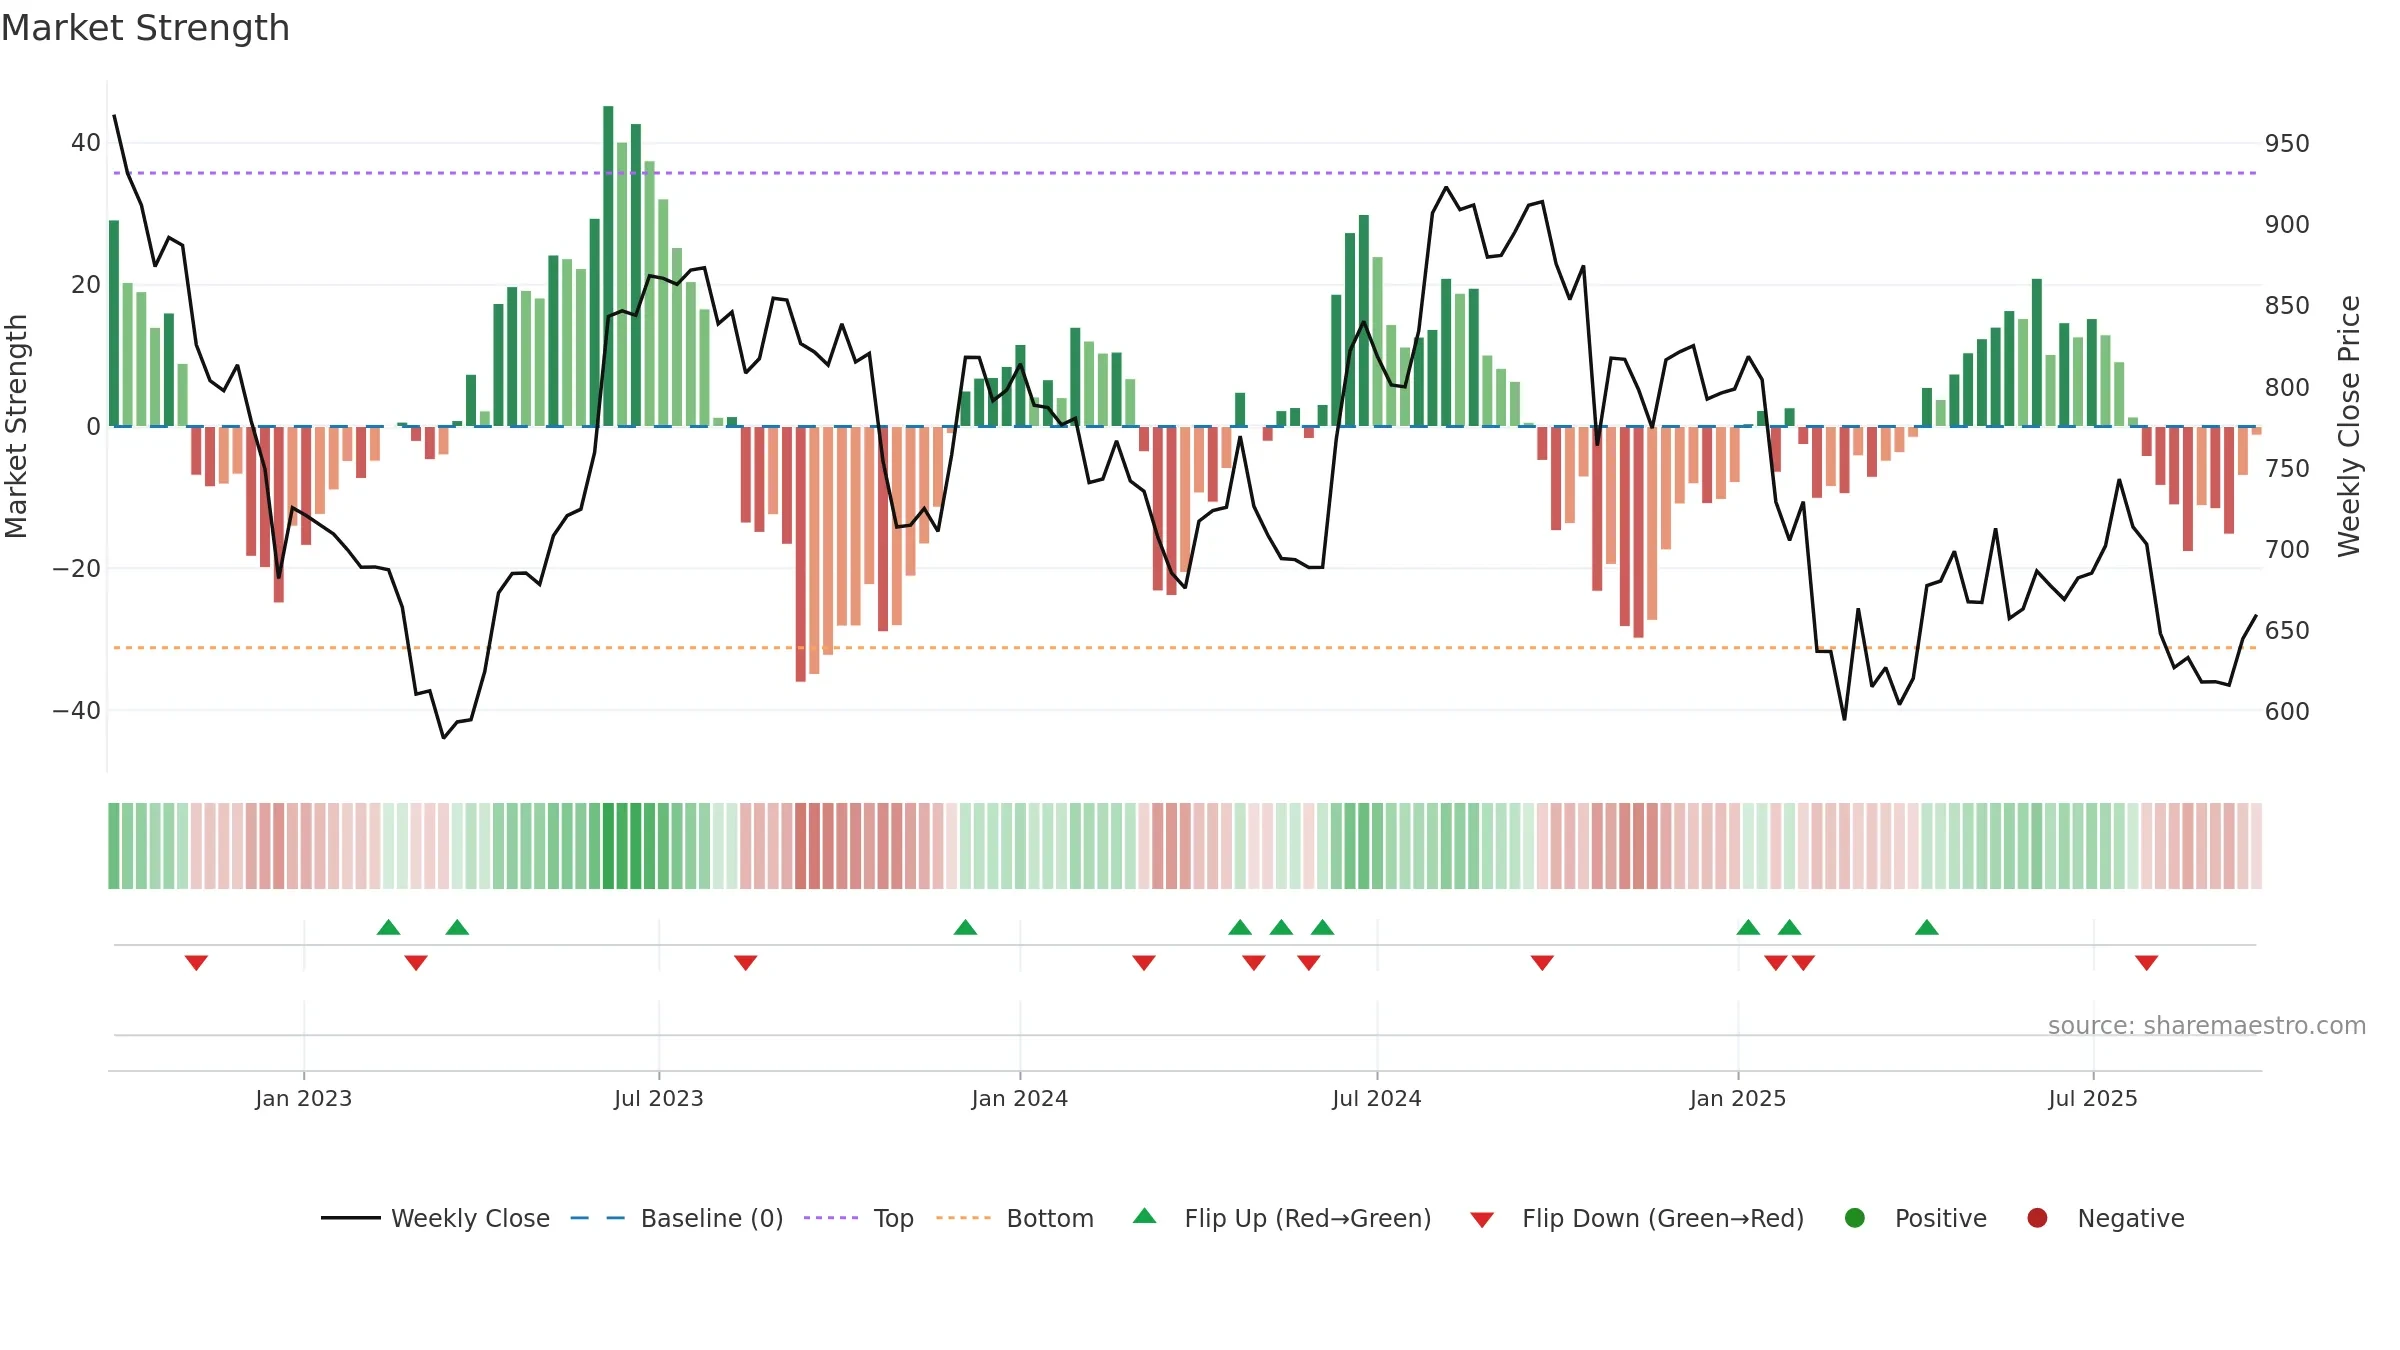Click the red flip-down marker after Jul 2025
This screenshot has width=2400, height=1350.
2146,963
